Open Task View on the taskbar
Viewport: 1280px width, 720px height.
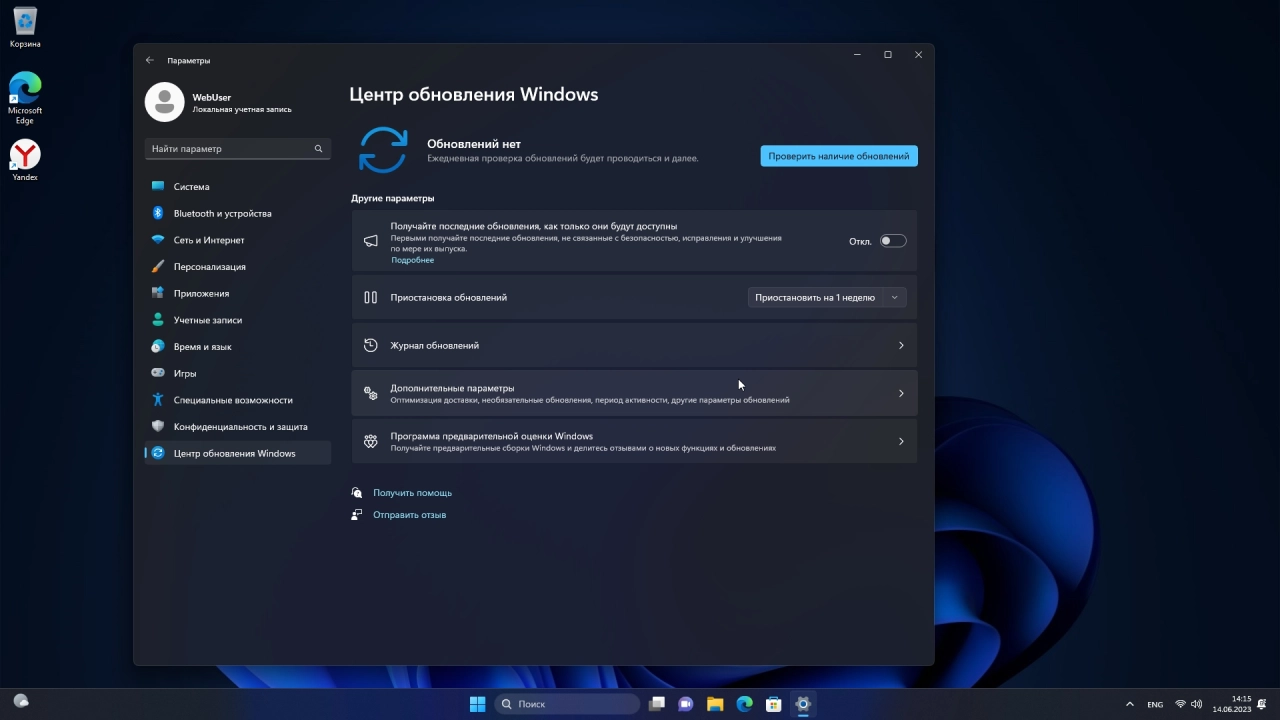pos(657,704)
